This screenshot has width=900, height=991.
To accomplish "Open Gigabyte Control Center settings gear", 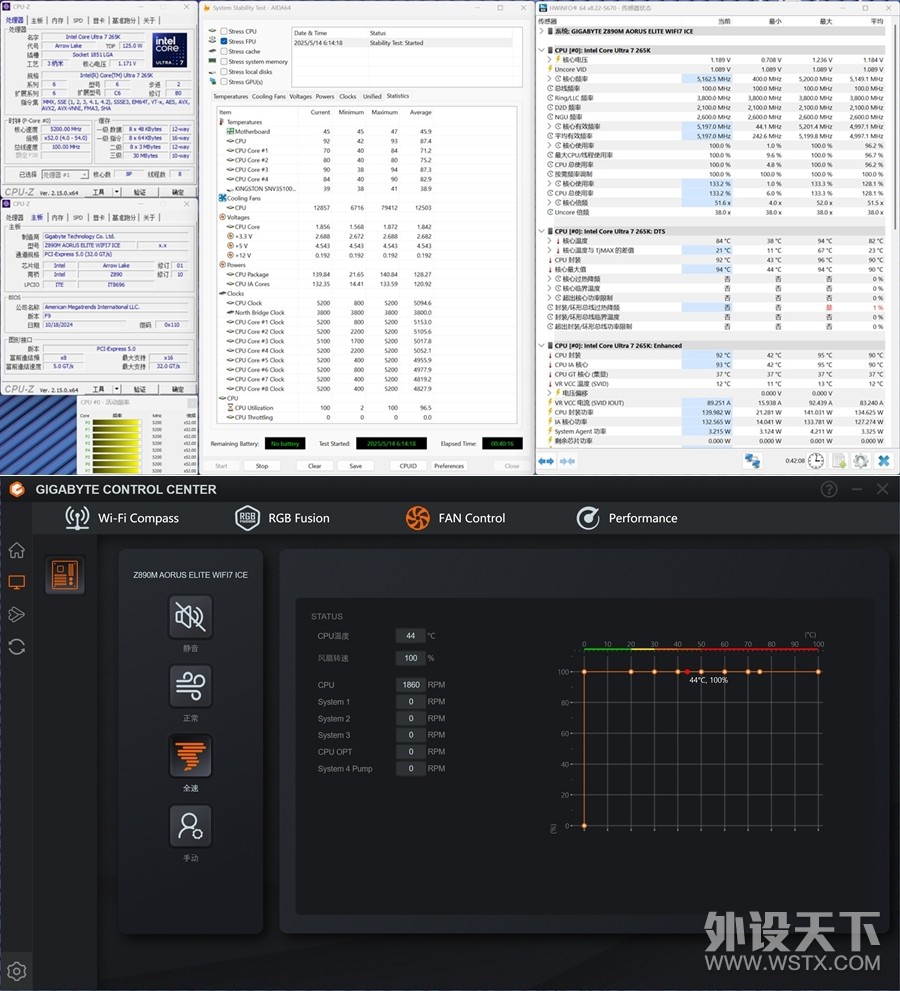I will click(17, 970).
